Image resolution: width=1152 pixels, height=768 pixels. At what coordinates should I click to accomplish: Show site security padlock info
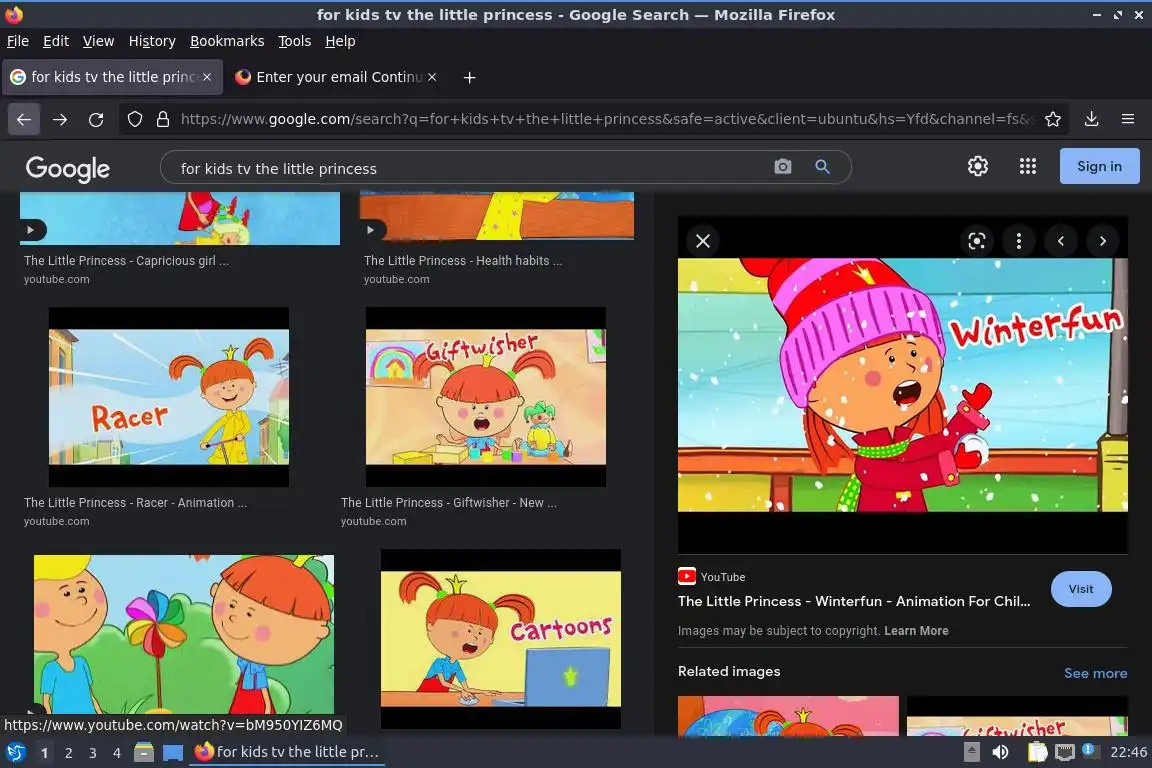(163, 119)
